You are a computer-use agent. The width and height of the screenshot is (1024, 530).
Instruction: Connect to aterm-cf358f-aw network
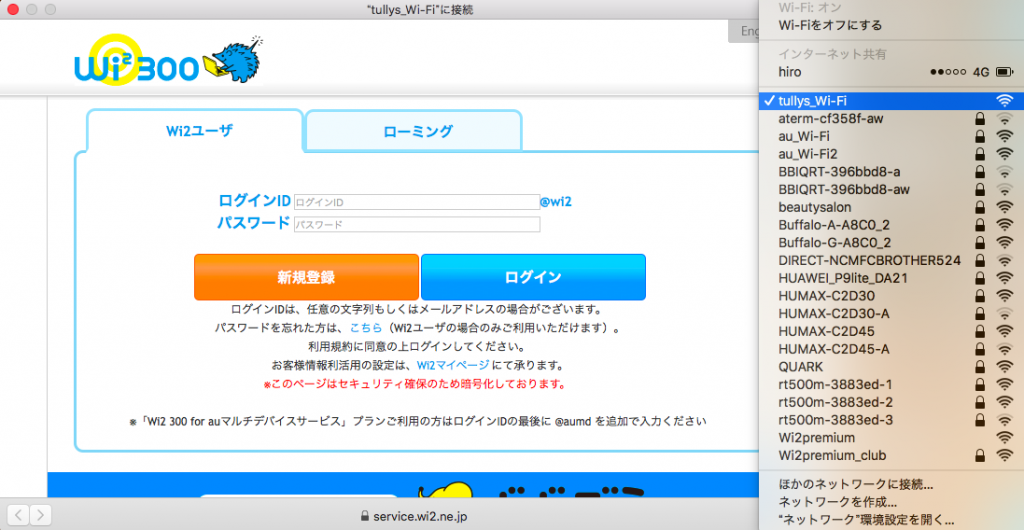tap(892, 118)
